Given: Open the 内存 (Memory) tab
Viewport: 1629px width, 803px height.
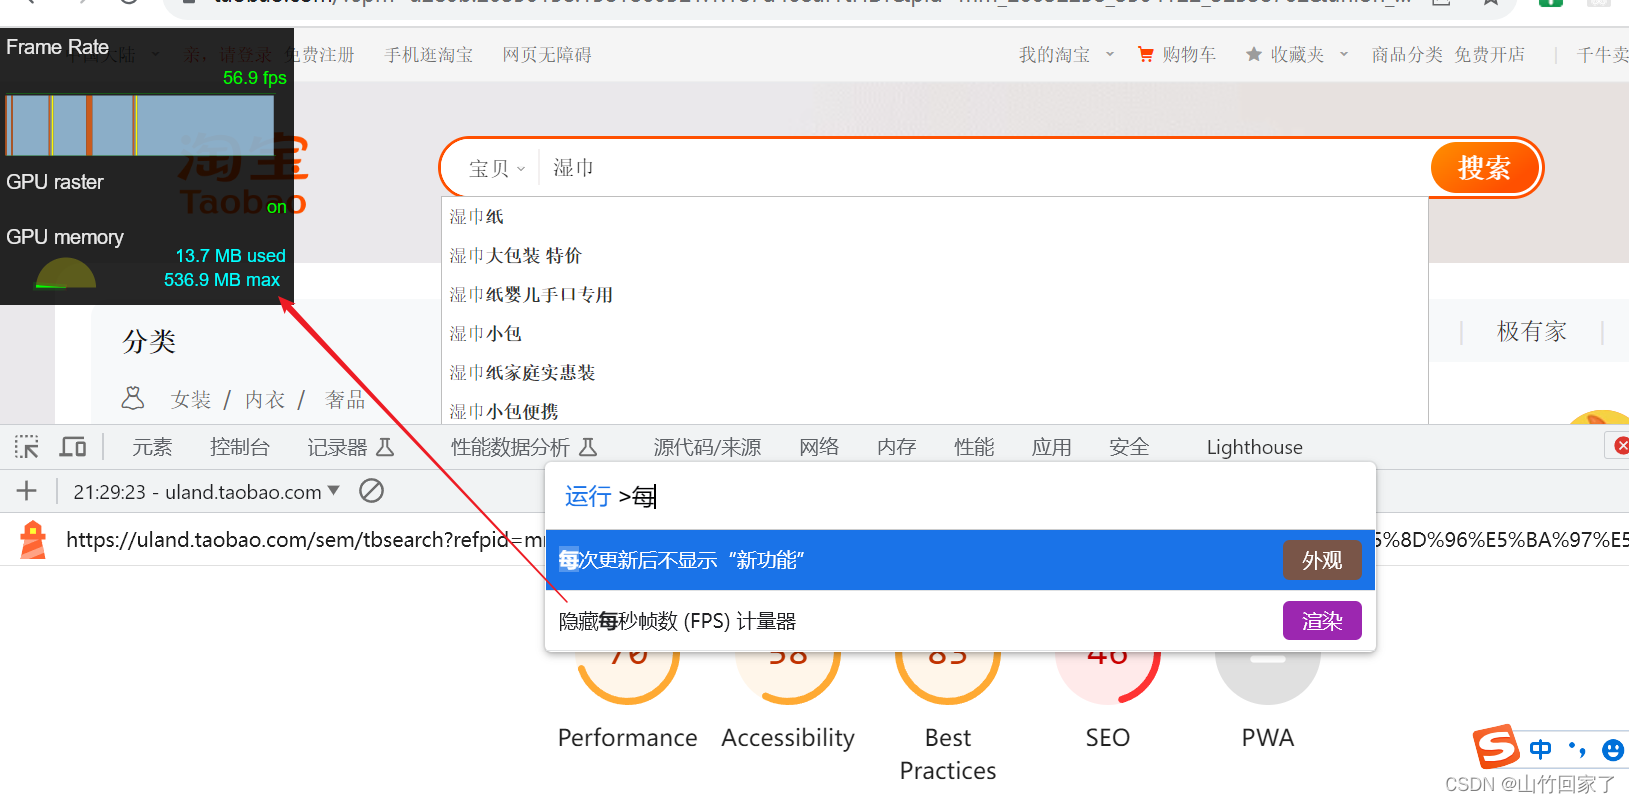Looking at the screenshot, I should (x=897, y=447).
